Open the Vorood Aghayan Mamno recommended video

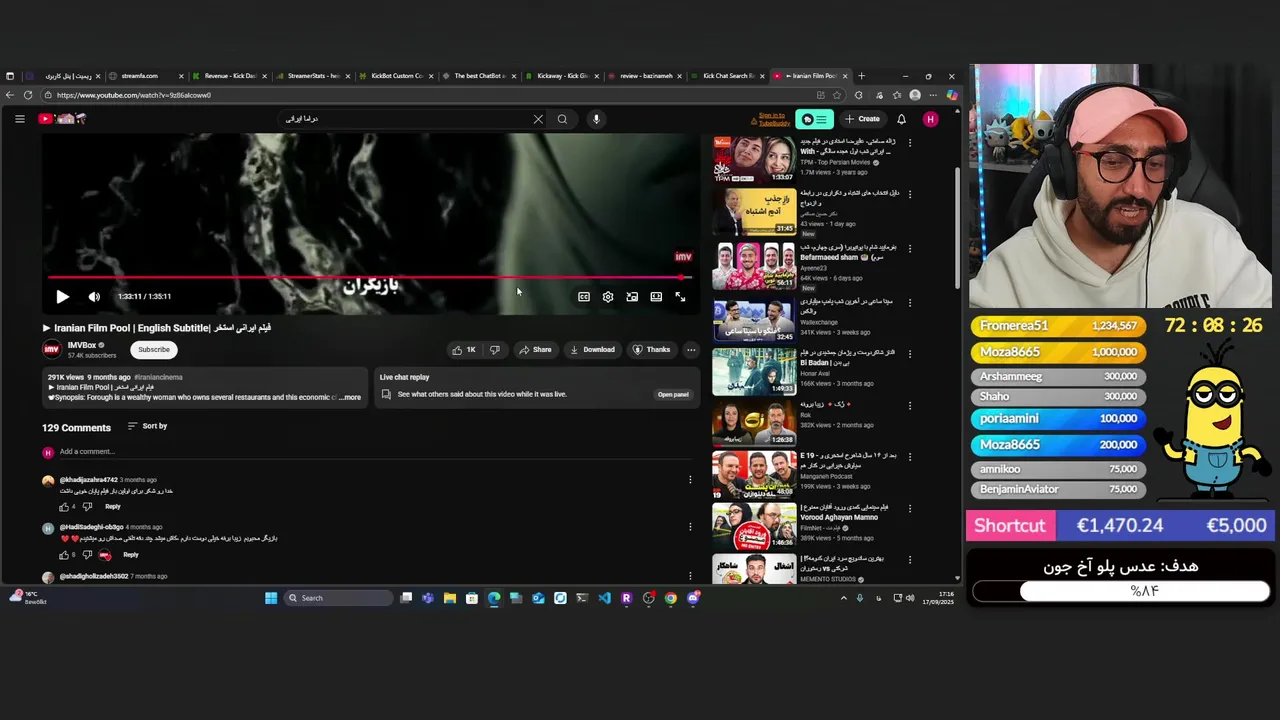point(754,527)
